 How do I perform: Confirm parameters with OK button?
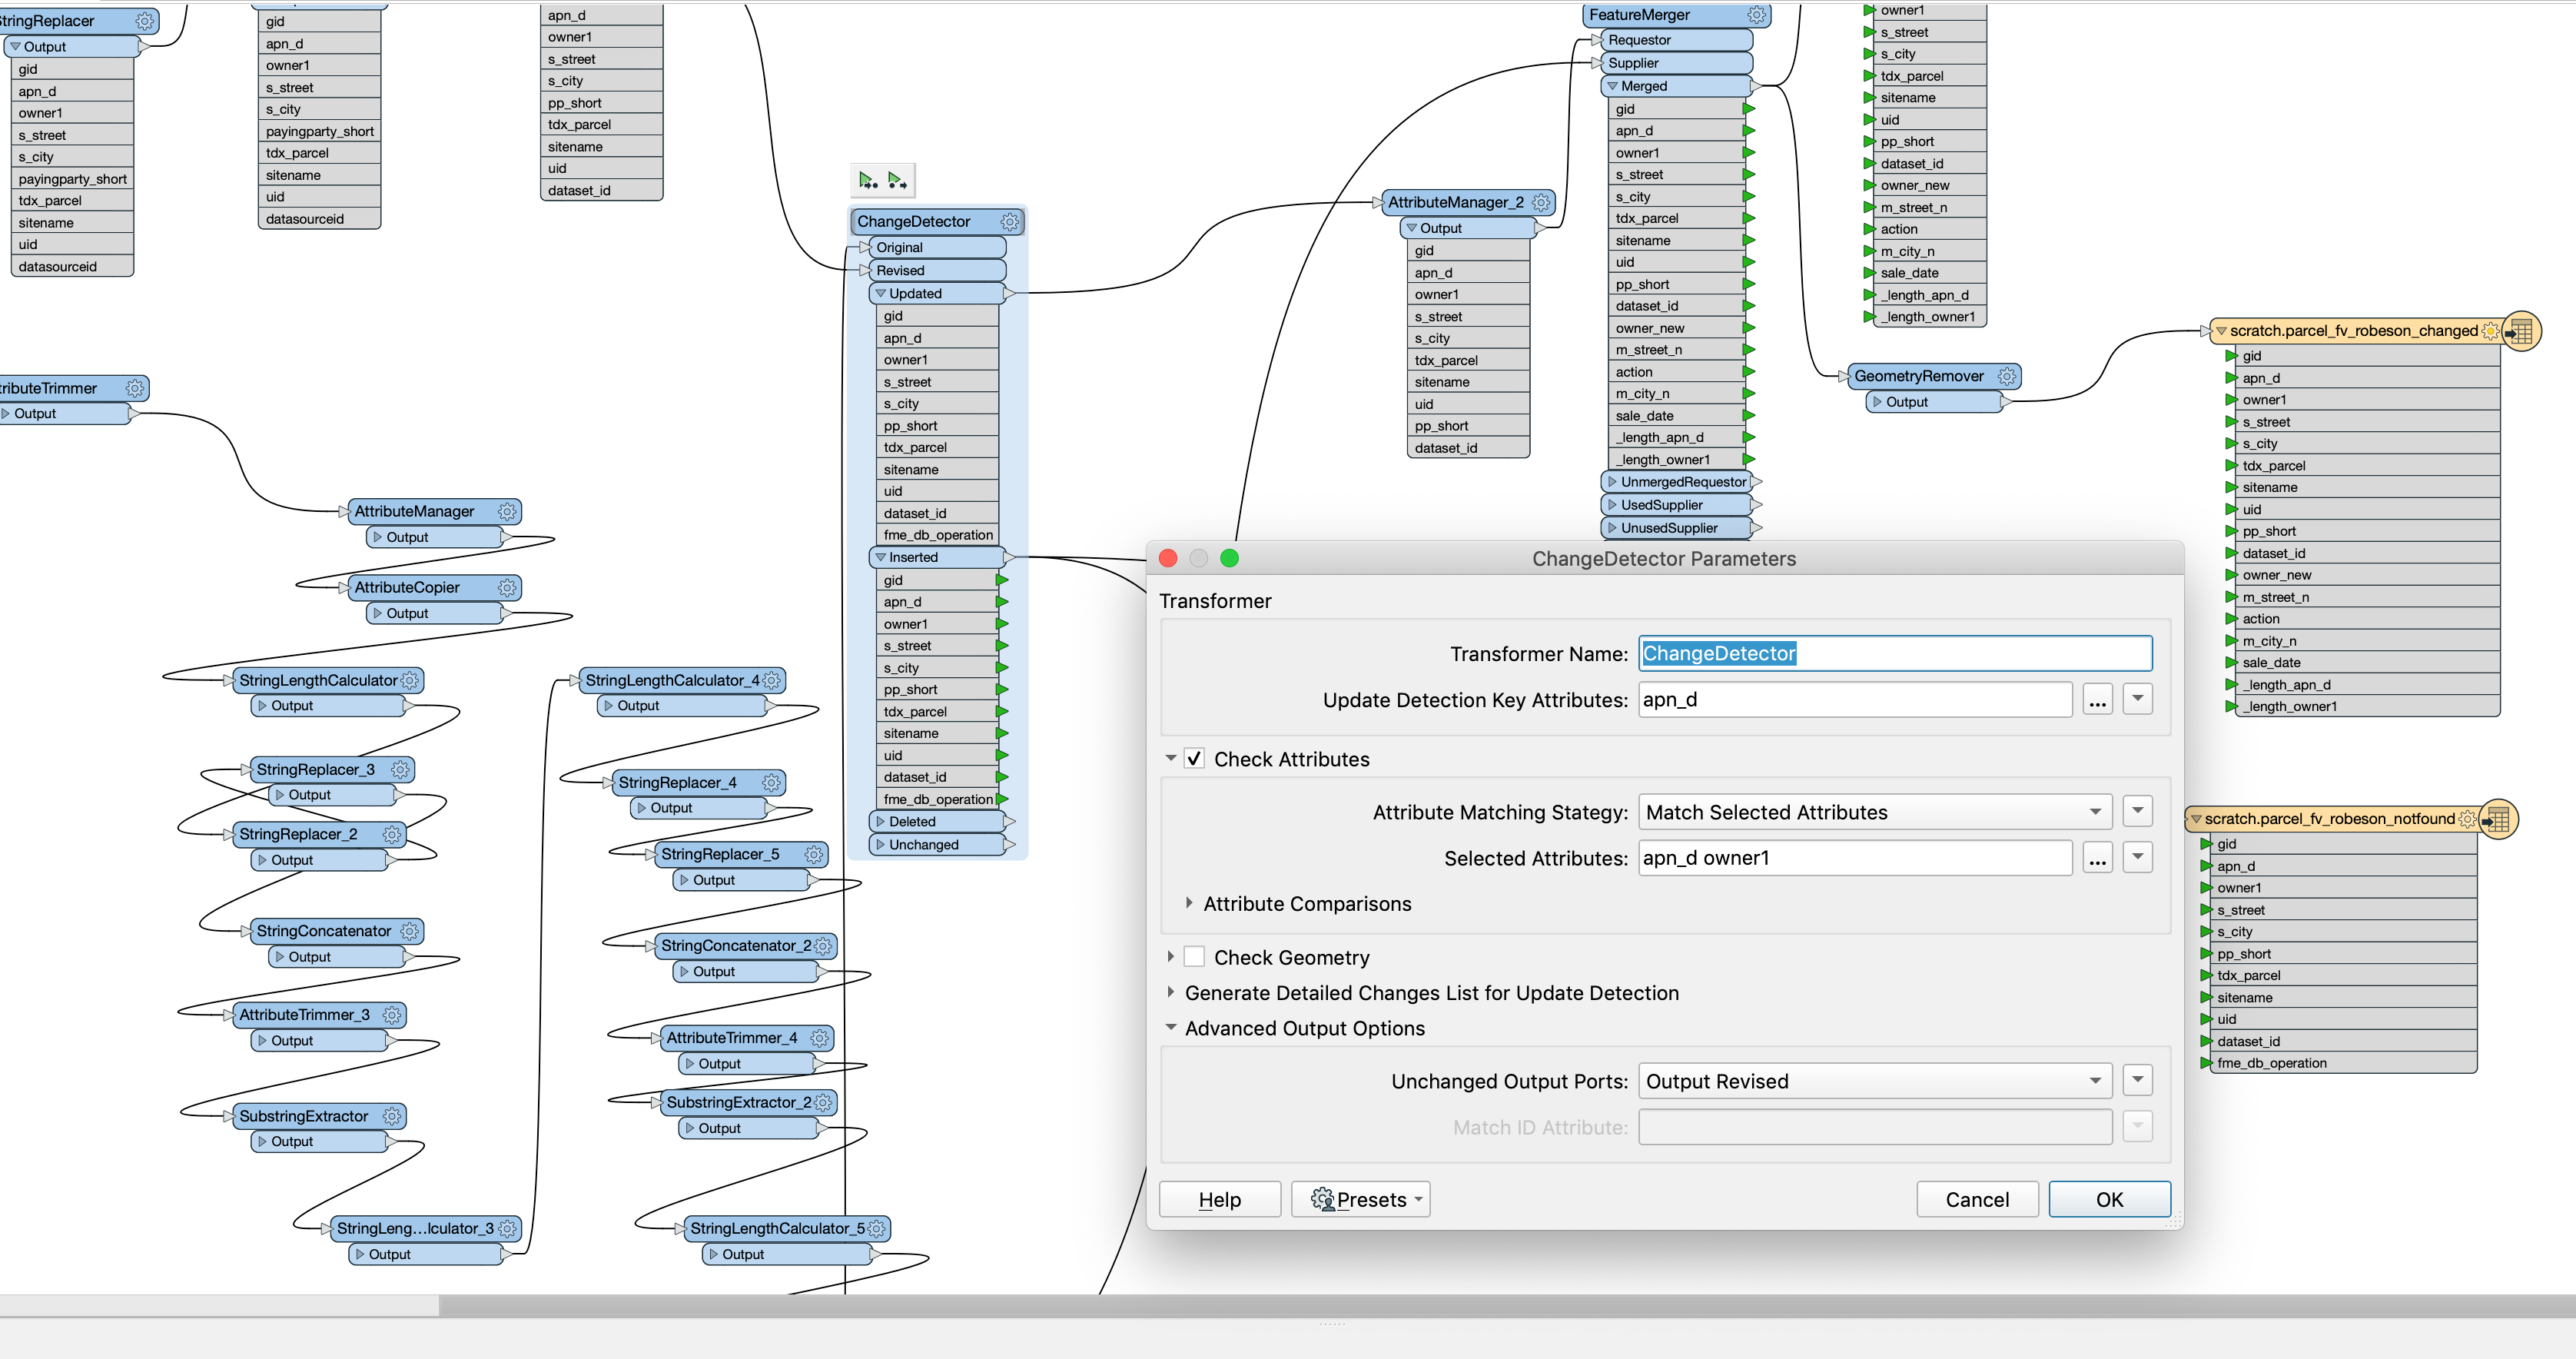2110,1199
